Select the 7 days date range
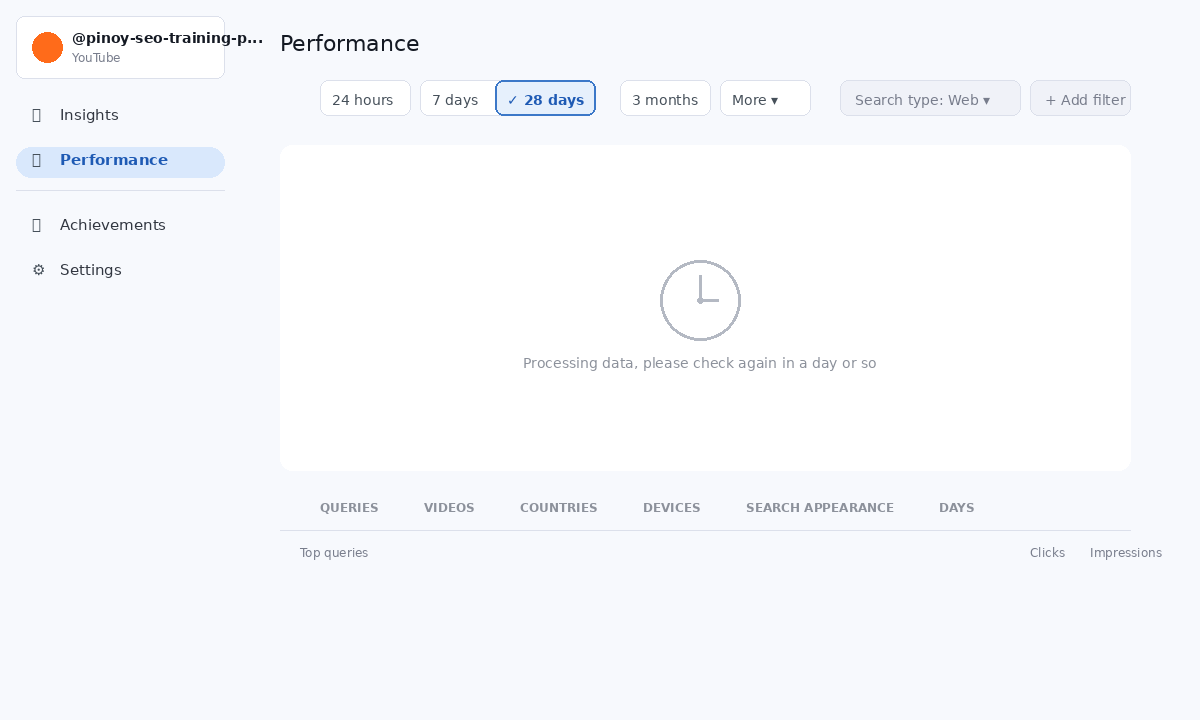Viewport: 1200px width, 720px height. point(458,98)
